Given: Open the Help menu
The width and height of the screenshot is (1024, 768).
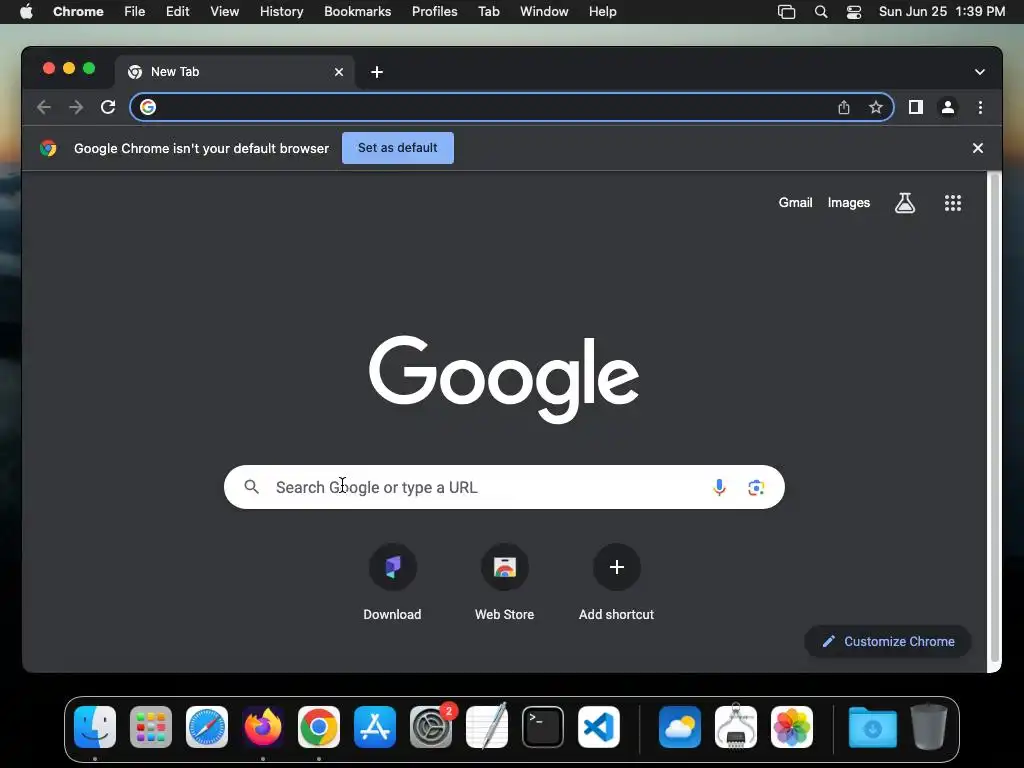Looking at the screenshot, I should click(602, 12).
